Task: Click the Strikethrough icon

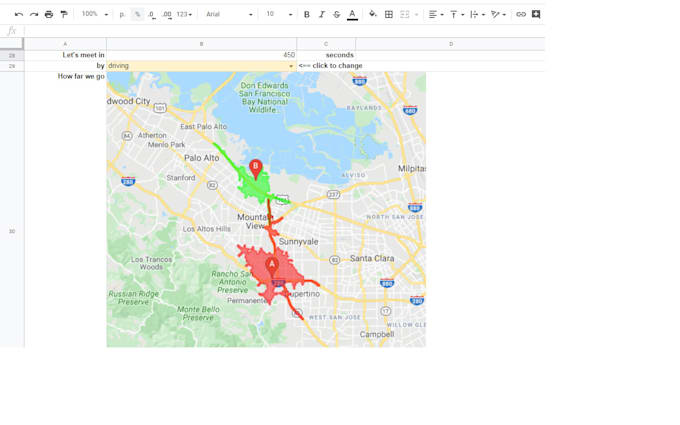Action: pyautogui.click(x=337, y=14)
